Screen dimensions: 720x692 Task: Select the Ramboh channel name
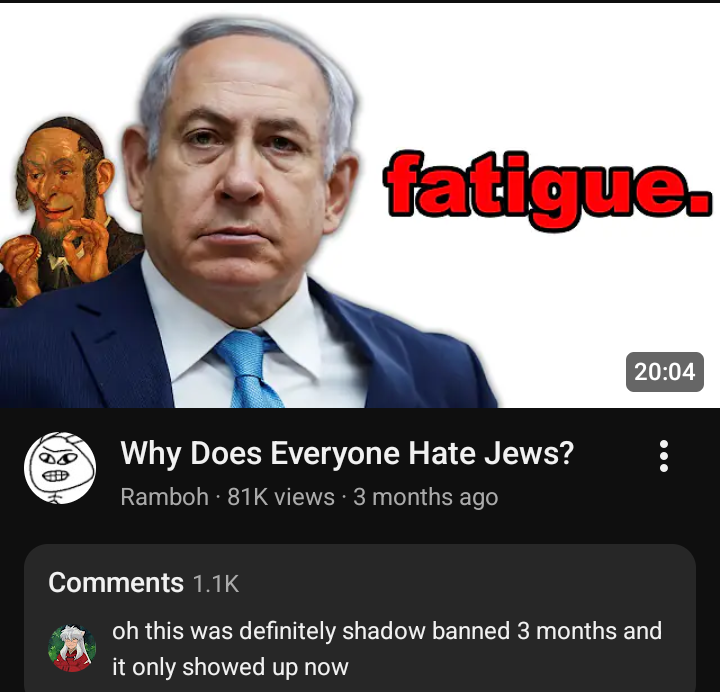[164, 497]
